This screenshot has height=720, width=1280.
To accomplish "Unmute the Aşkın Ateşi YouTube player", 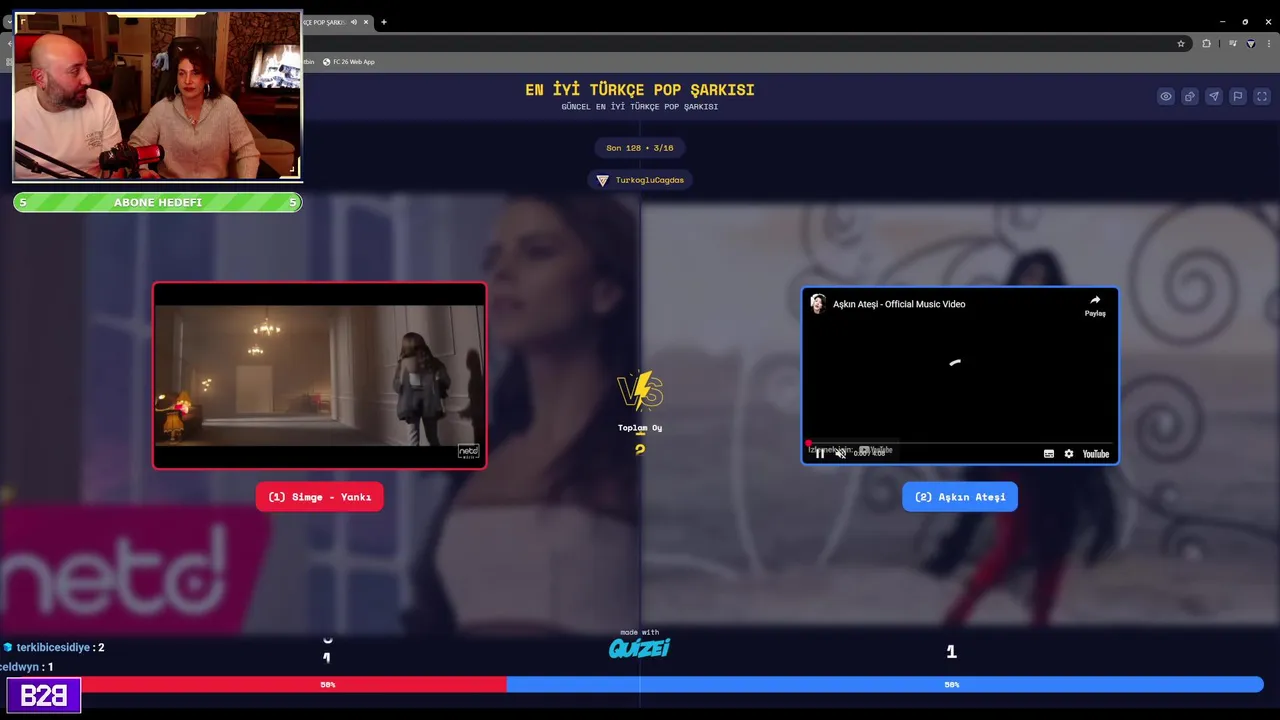I will click(841, 454).
